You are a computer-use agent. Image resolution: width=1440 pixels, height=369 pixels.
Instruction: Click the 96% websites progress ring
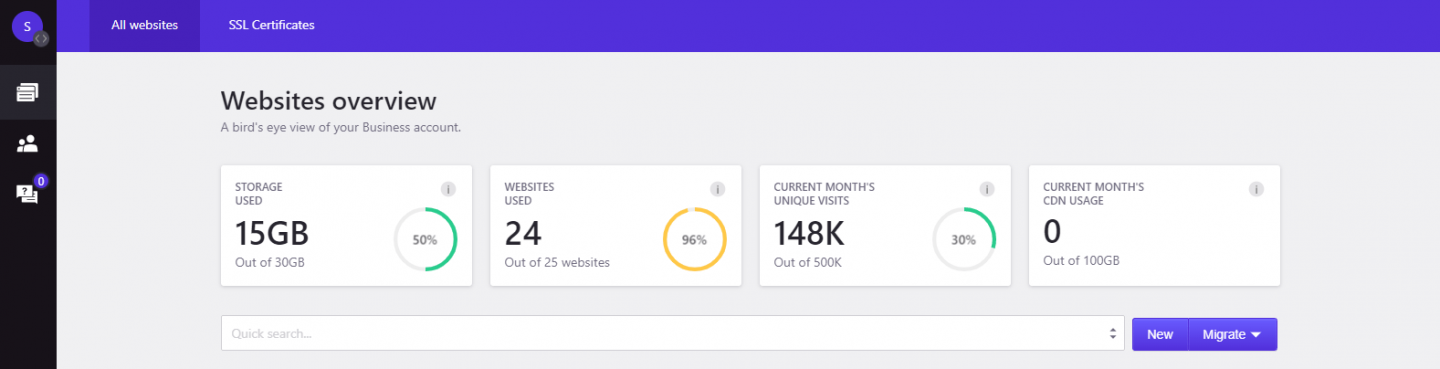click(x=695, y=240)
